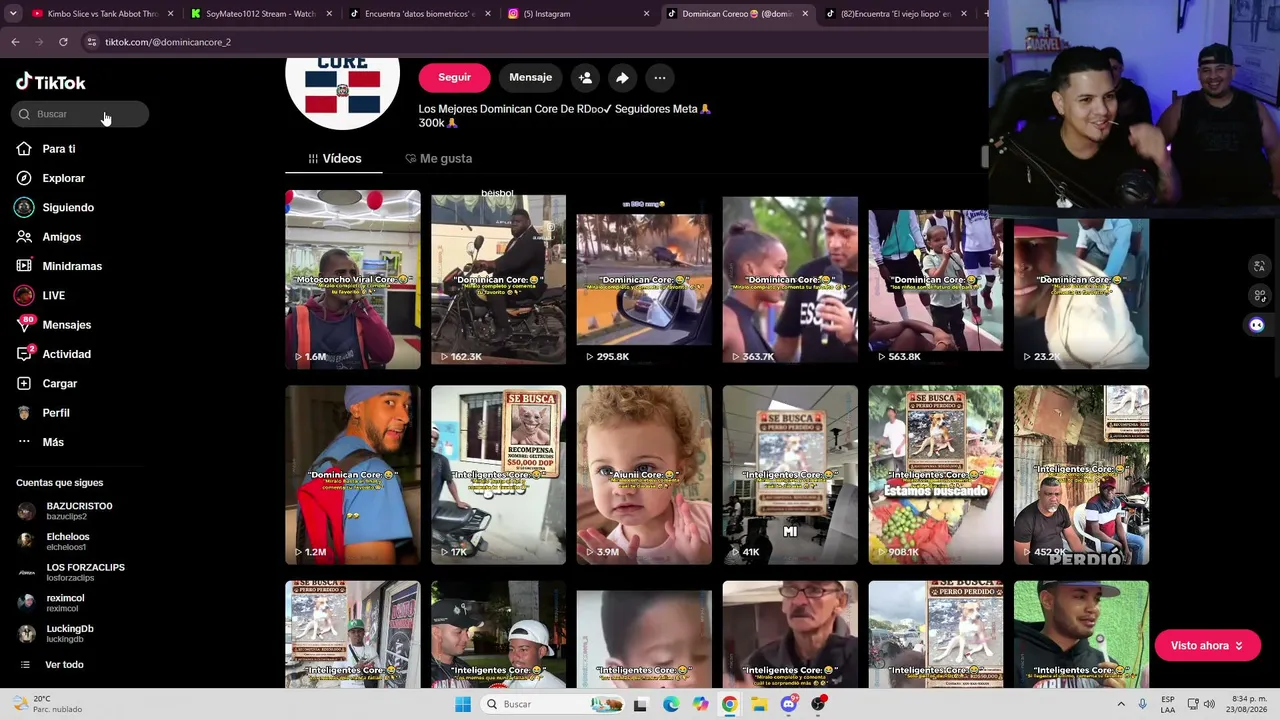The height and width of the screenshot is (720, 1280).
Task: Switch to SoyMateo1012 Stream tab
Action: click(260, 14)
